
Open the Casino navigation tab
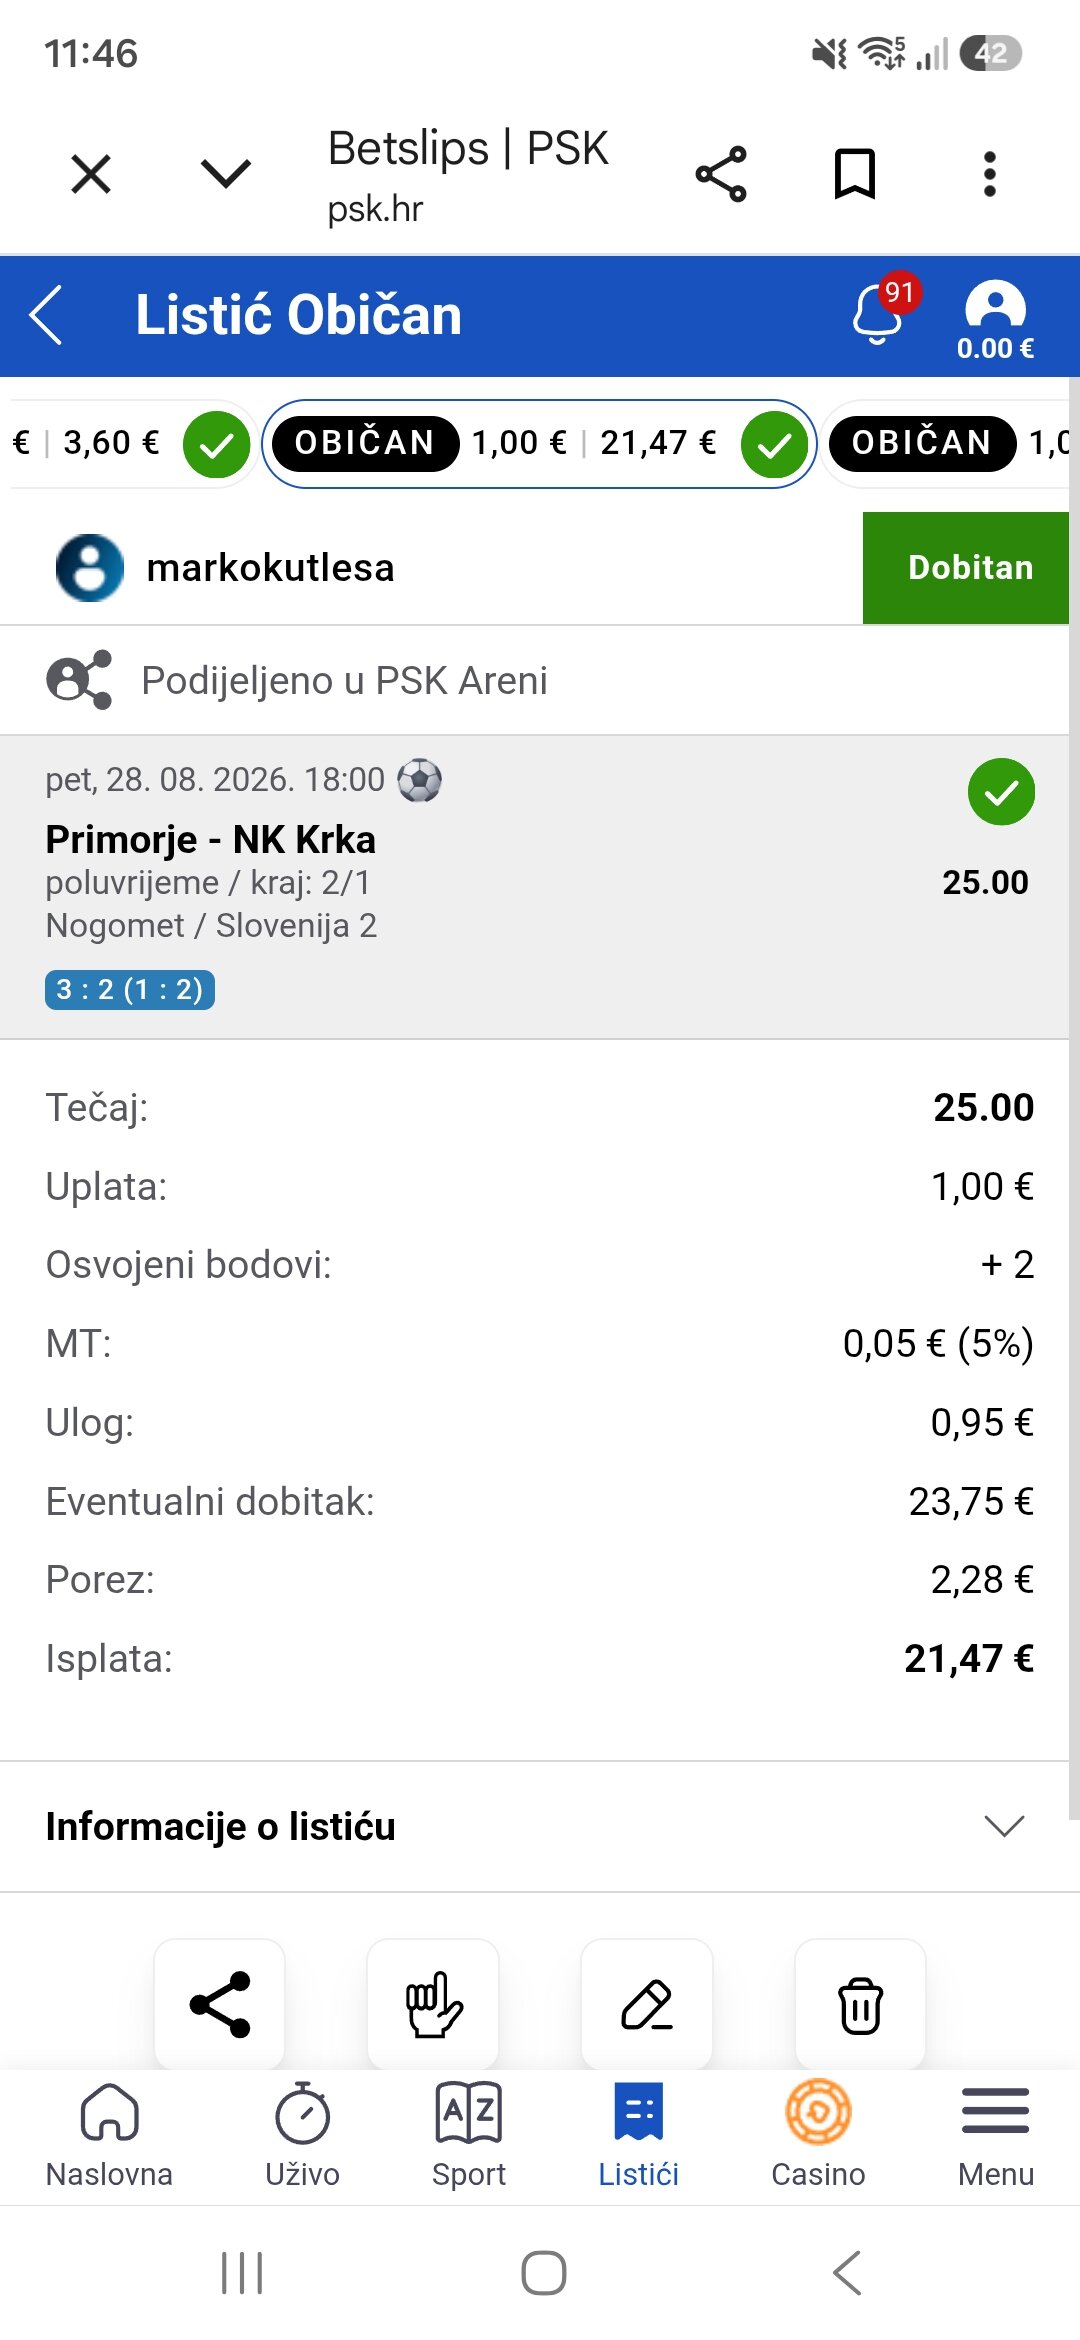(818, 2134)
